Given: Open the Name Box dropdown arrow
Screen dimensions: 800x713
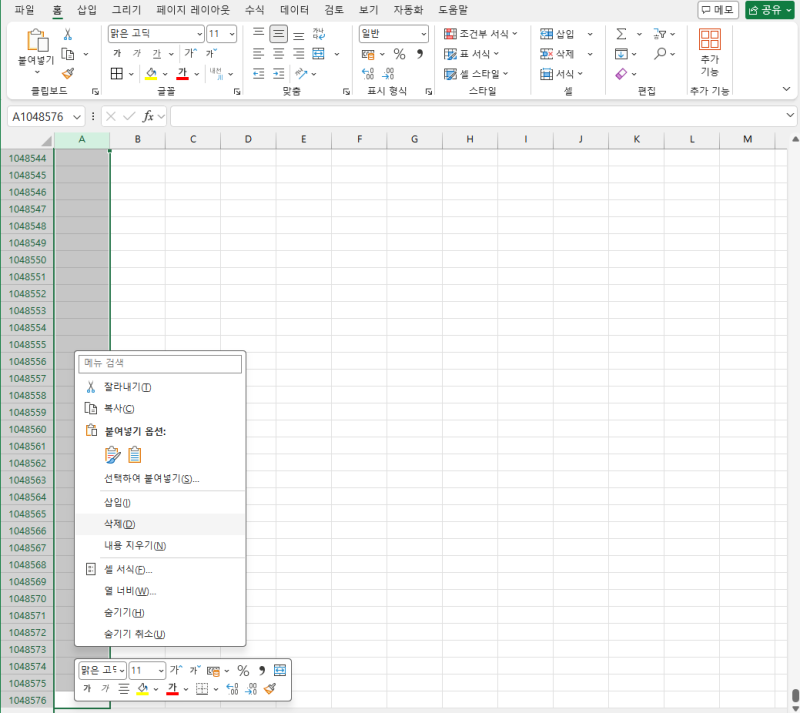Looking at the screenshot, I should point(77,117).
